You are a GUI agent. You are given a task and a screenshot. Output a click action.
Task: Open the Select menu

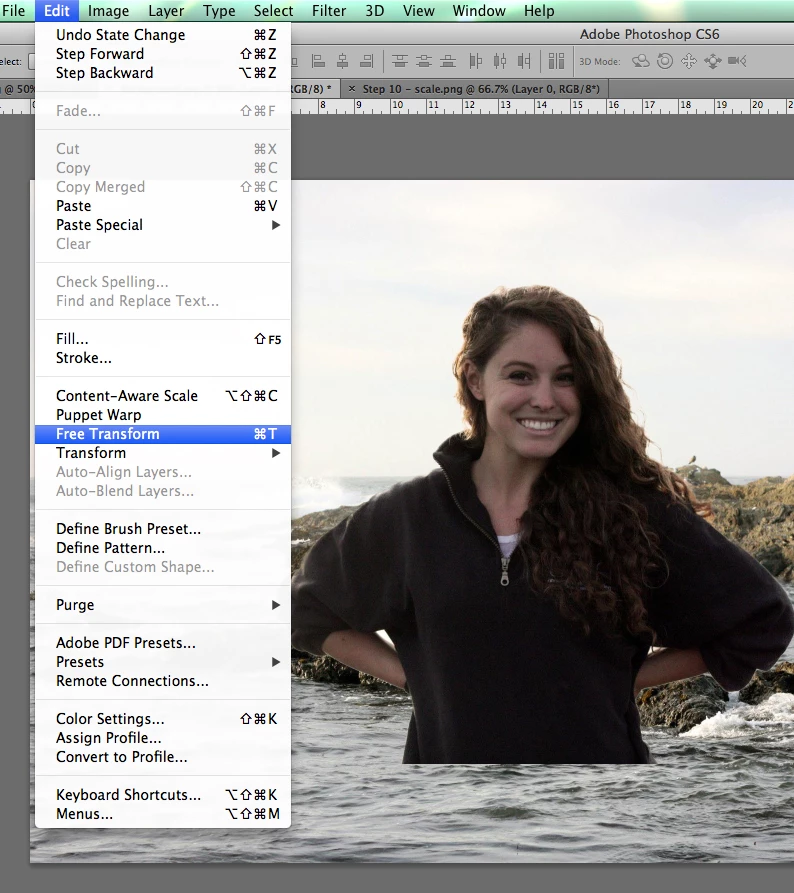pos(273,11)
